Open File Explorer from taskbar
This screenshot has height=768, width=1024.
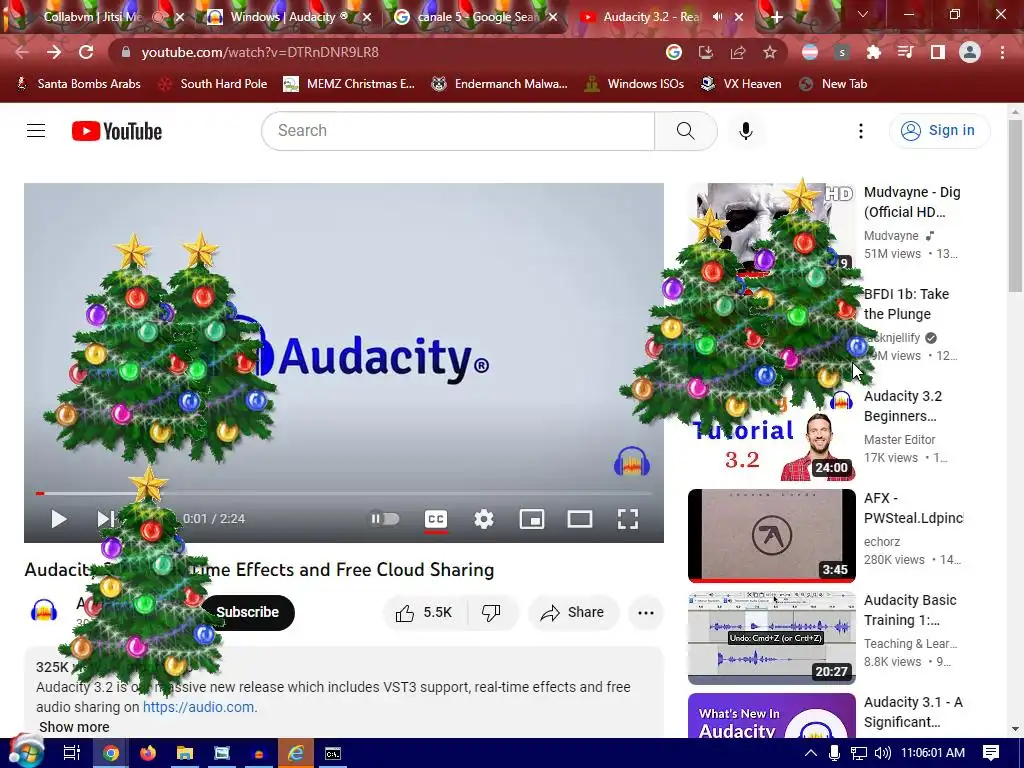185,753
